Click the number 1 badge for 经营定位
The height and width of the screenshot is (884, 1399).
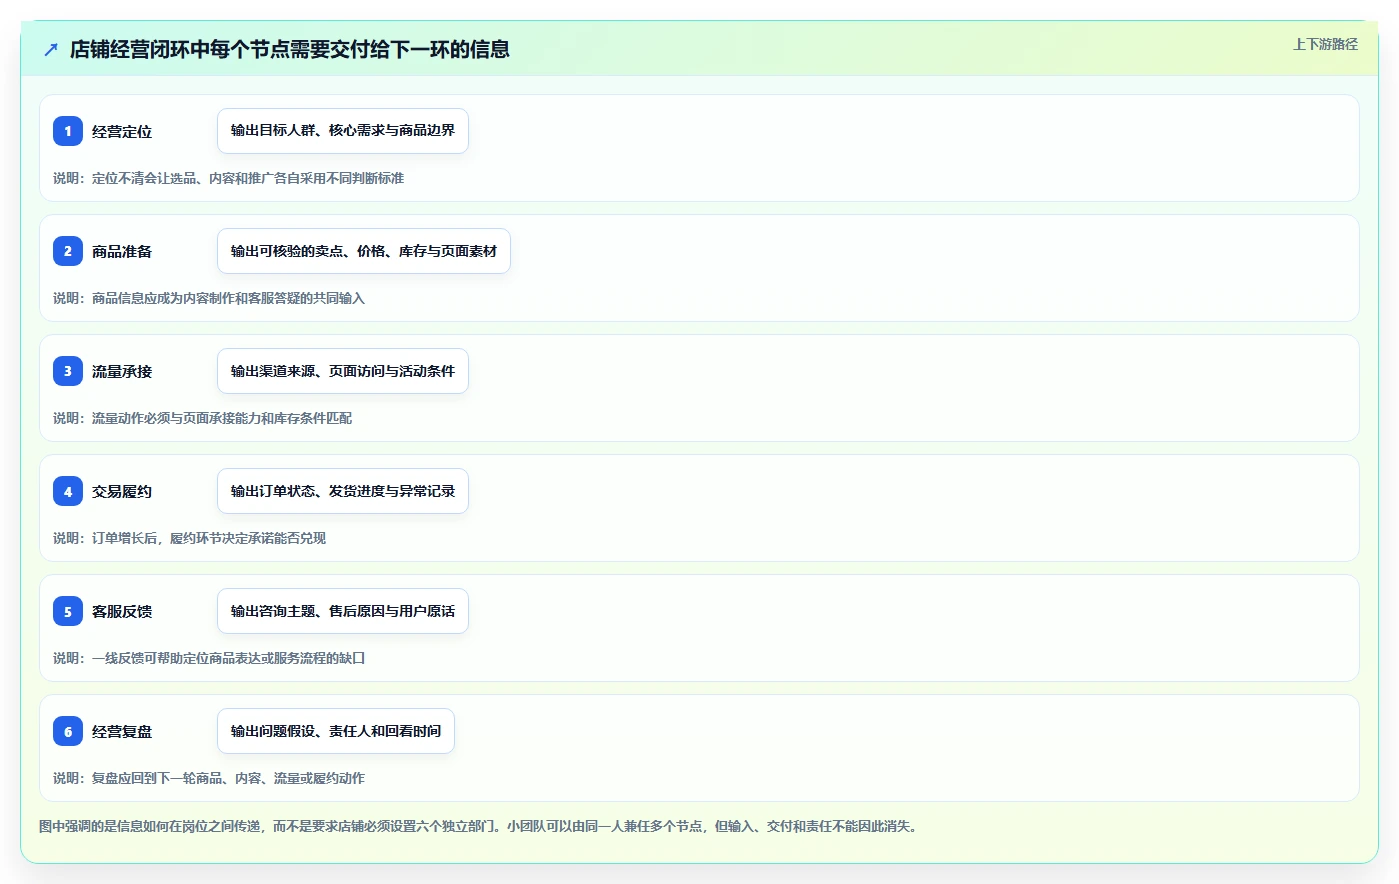pyautogui.click(x=68, y=131)
